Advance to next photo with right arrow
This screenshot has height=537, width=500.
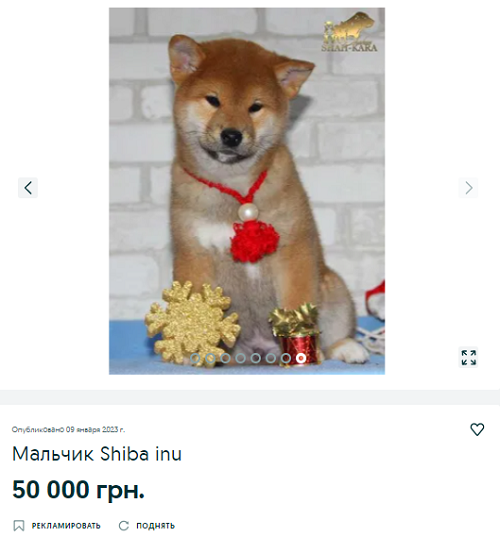coord(468,188)
